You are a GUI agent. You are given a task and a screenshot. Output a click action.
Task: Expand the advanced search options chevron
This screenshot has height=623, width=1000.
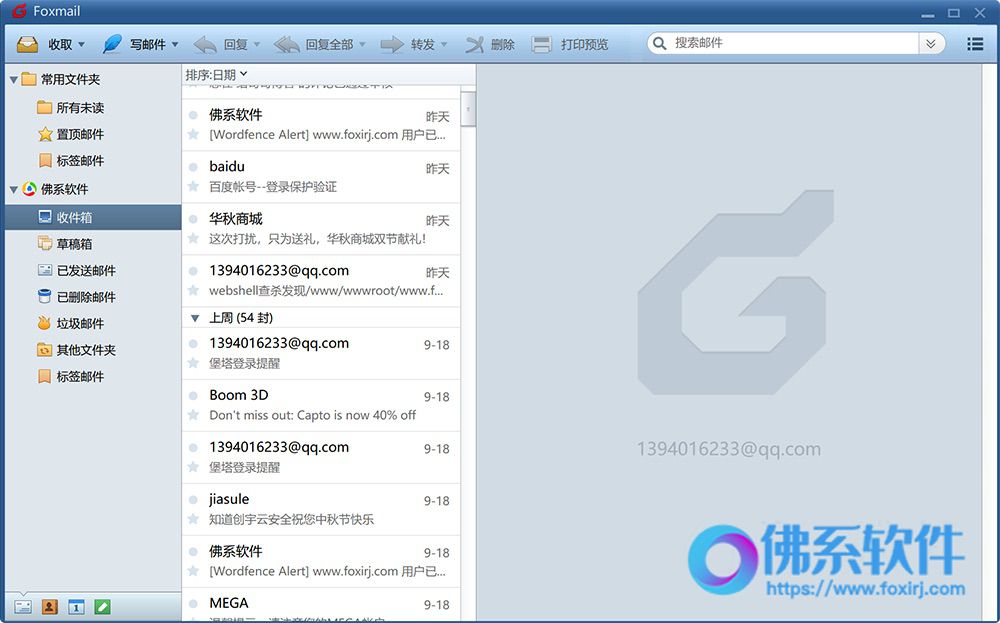[930, 43]
